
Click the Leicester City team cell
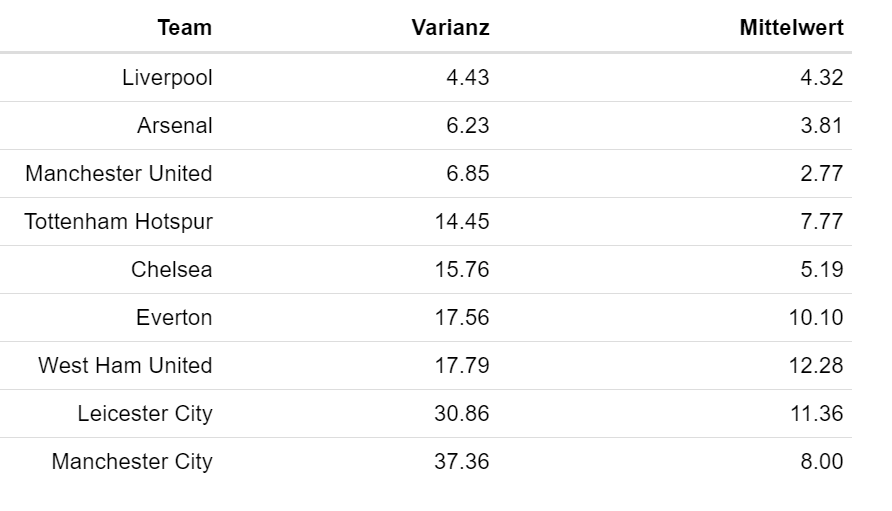point(145,413)
